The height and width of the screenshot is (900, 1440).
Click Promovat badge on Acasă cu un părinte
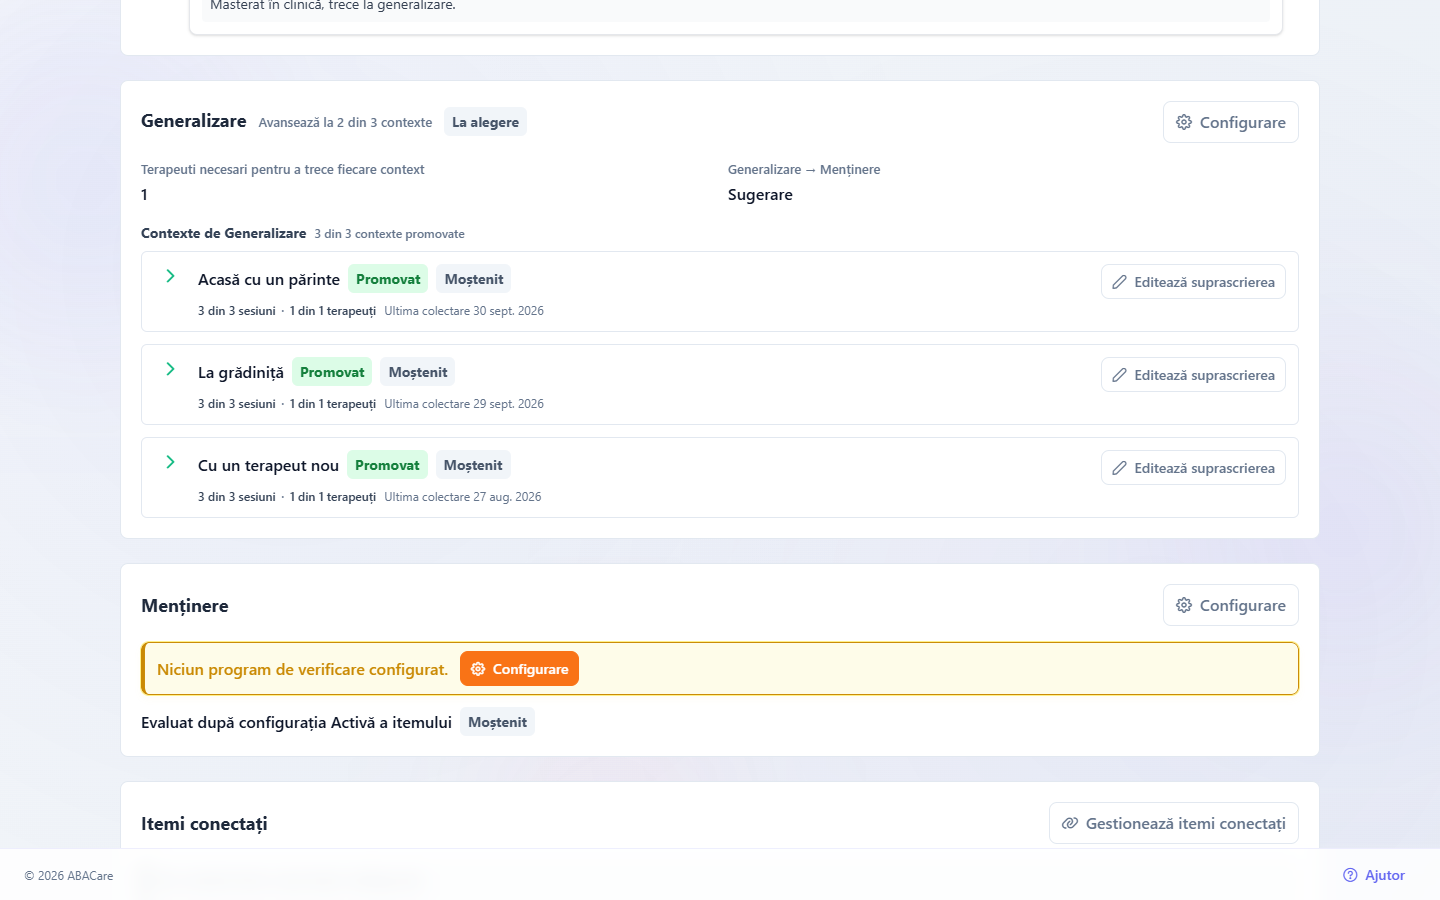(x=388, y=279)
